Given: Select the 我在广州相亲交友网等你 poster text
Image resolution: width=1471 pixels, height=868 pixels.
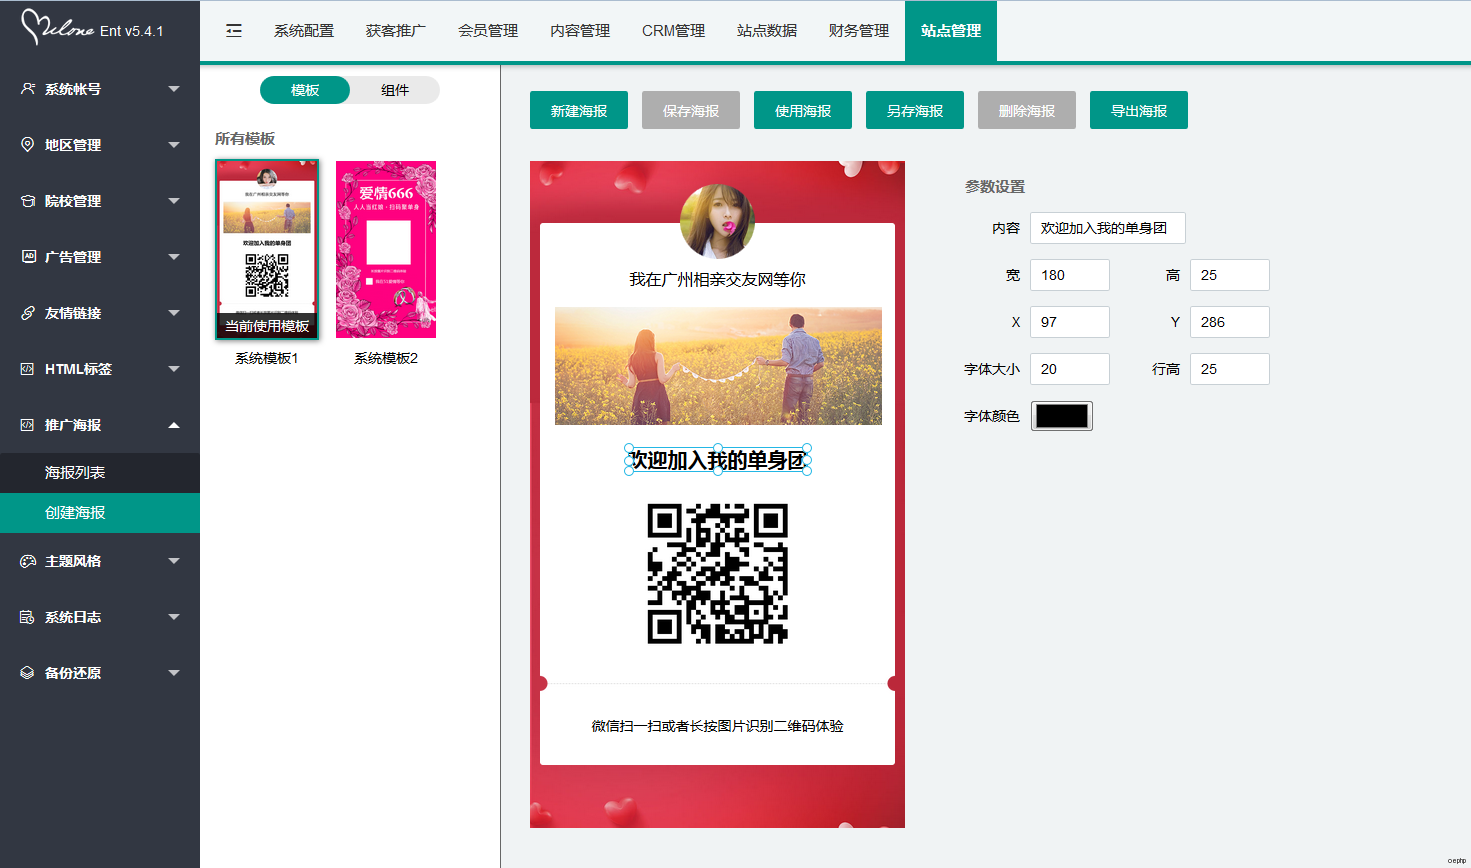Looking at the screenshot, I should point(717,280).
